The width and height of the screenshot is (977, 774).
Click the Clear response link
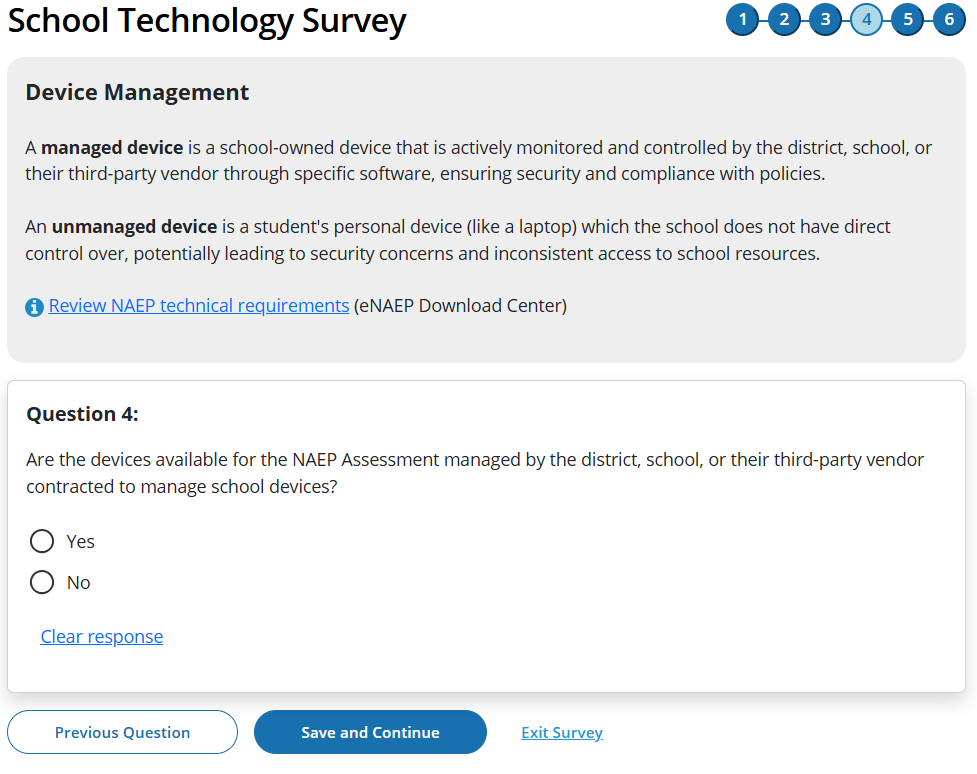(102, 636)
